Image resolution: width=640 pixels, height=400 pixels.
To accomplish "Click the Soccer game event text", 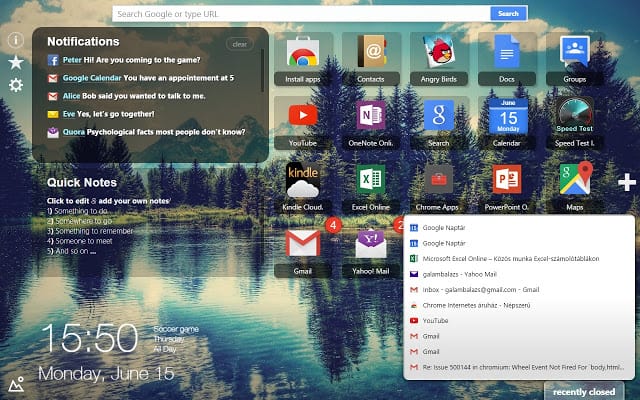I will (x=176, y=329).
